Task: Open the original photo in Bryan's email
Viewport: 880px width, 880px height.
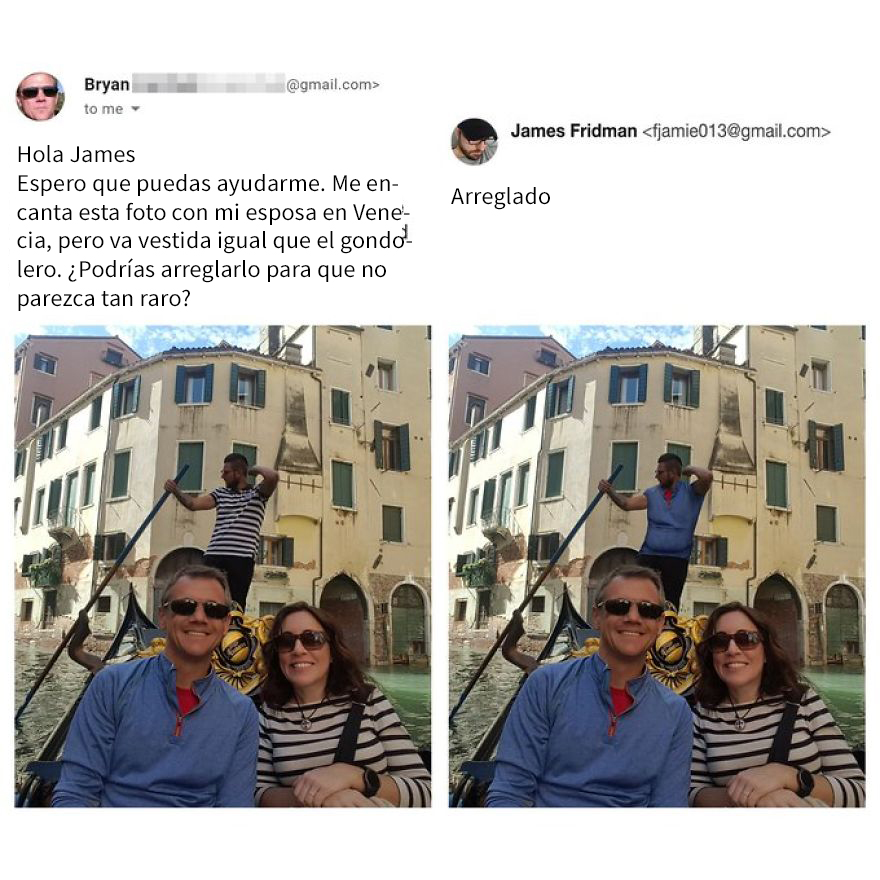Action: tap(223, 566)
